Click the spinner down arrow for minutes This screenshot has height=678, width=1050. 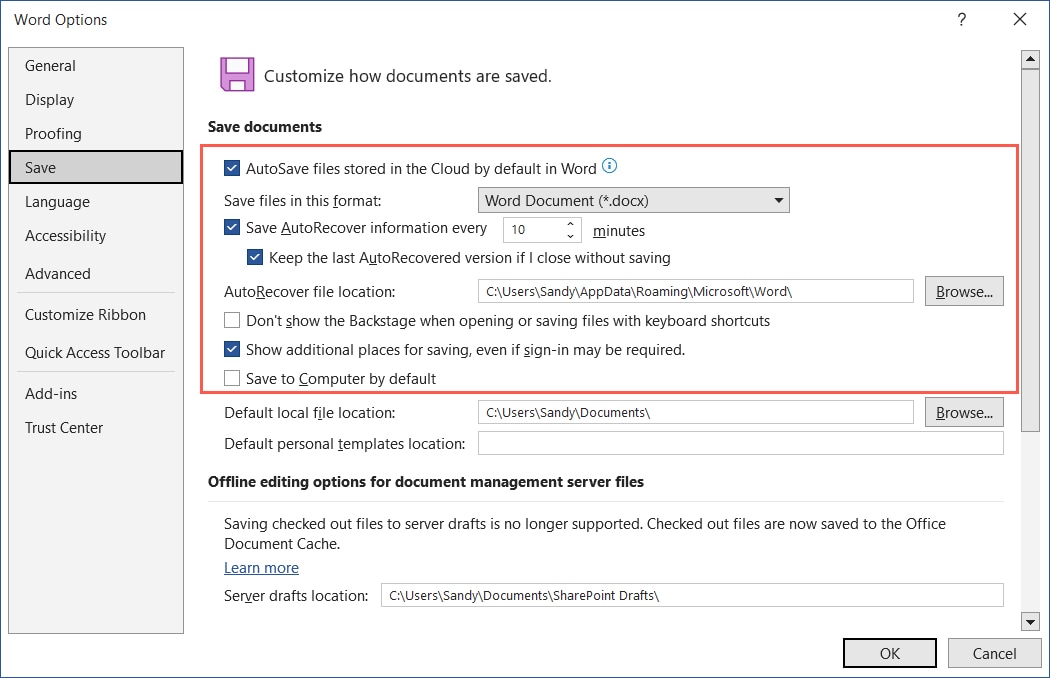(569, 234)
